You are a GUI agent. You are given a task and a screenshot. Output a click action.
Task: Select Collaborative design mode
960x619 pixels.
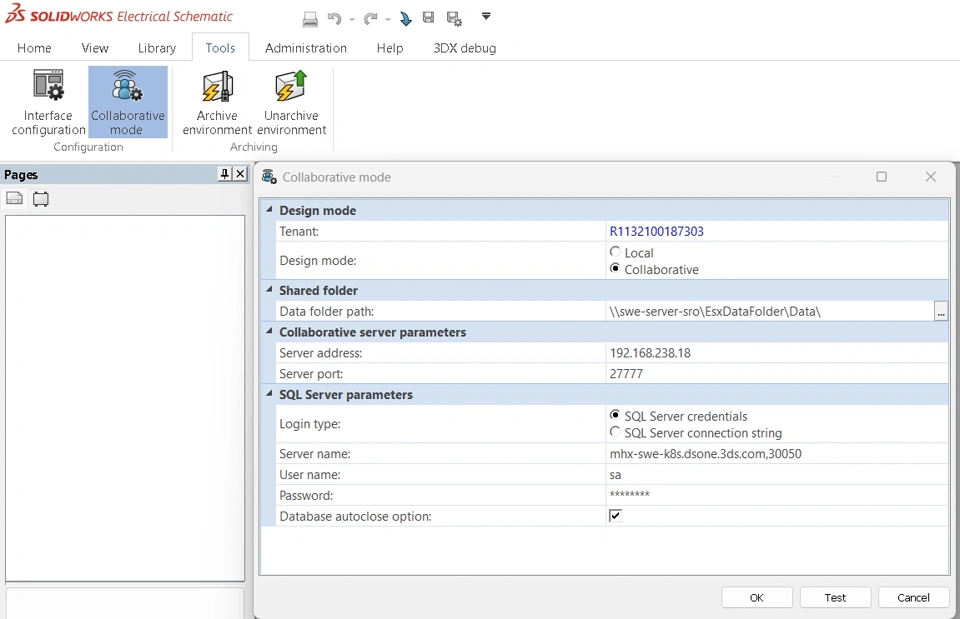tap(615, 268)
